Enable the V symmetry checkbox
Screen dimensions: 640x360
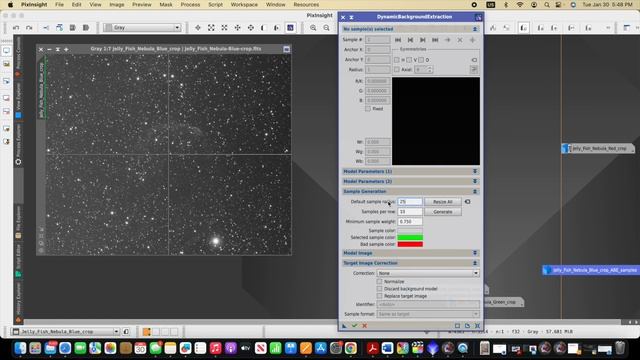[x=409, y=60]
